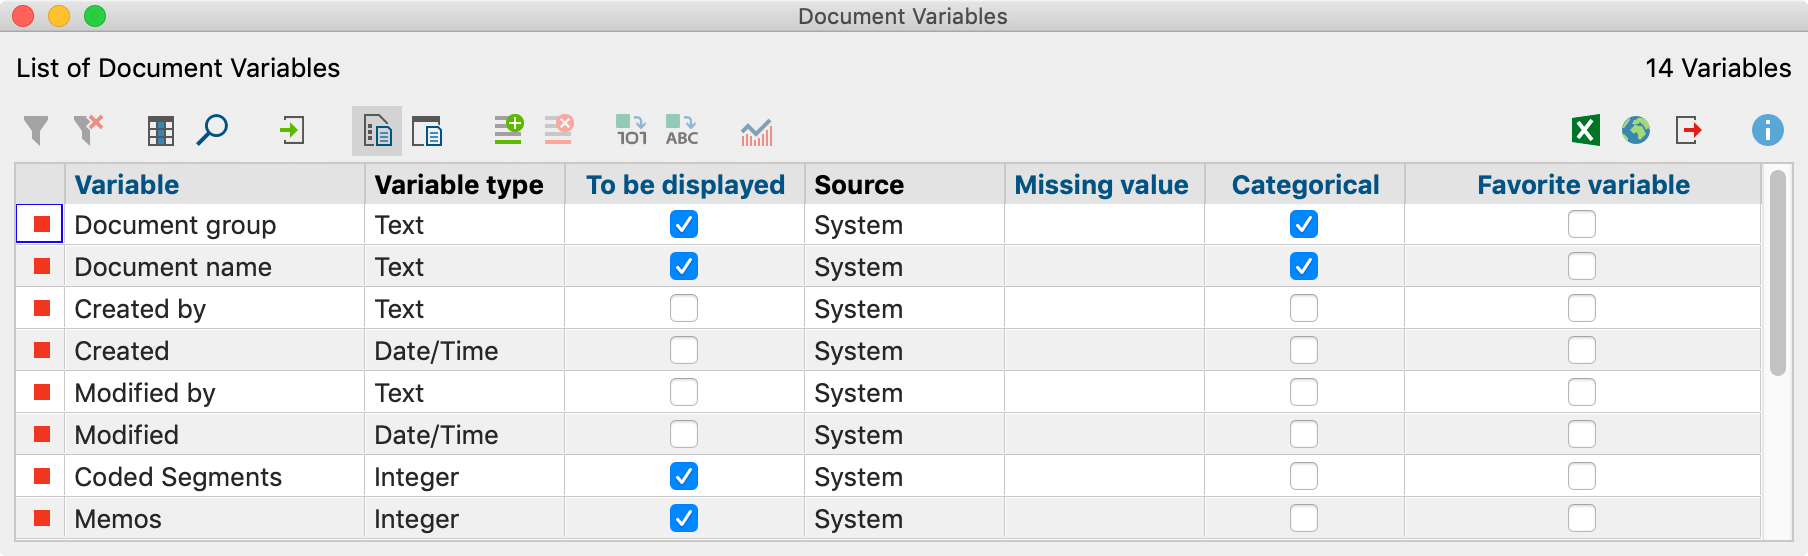
Task: Click the vertical scrollbar thumb
Action: [1777, 272]
